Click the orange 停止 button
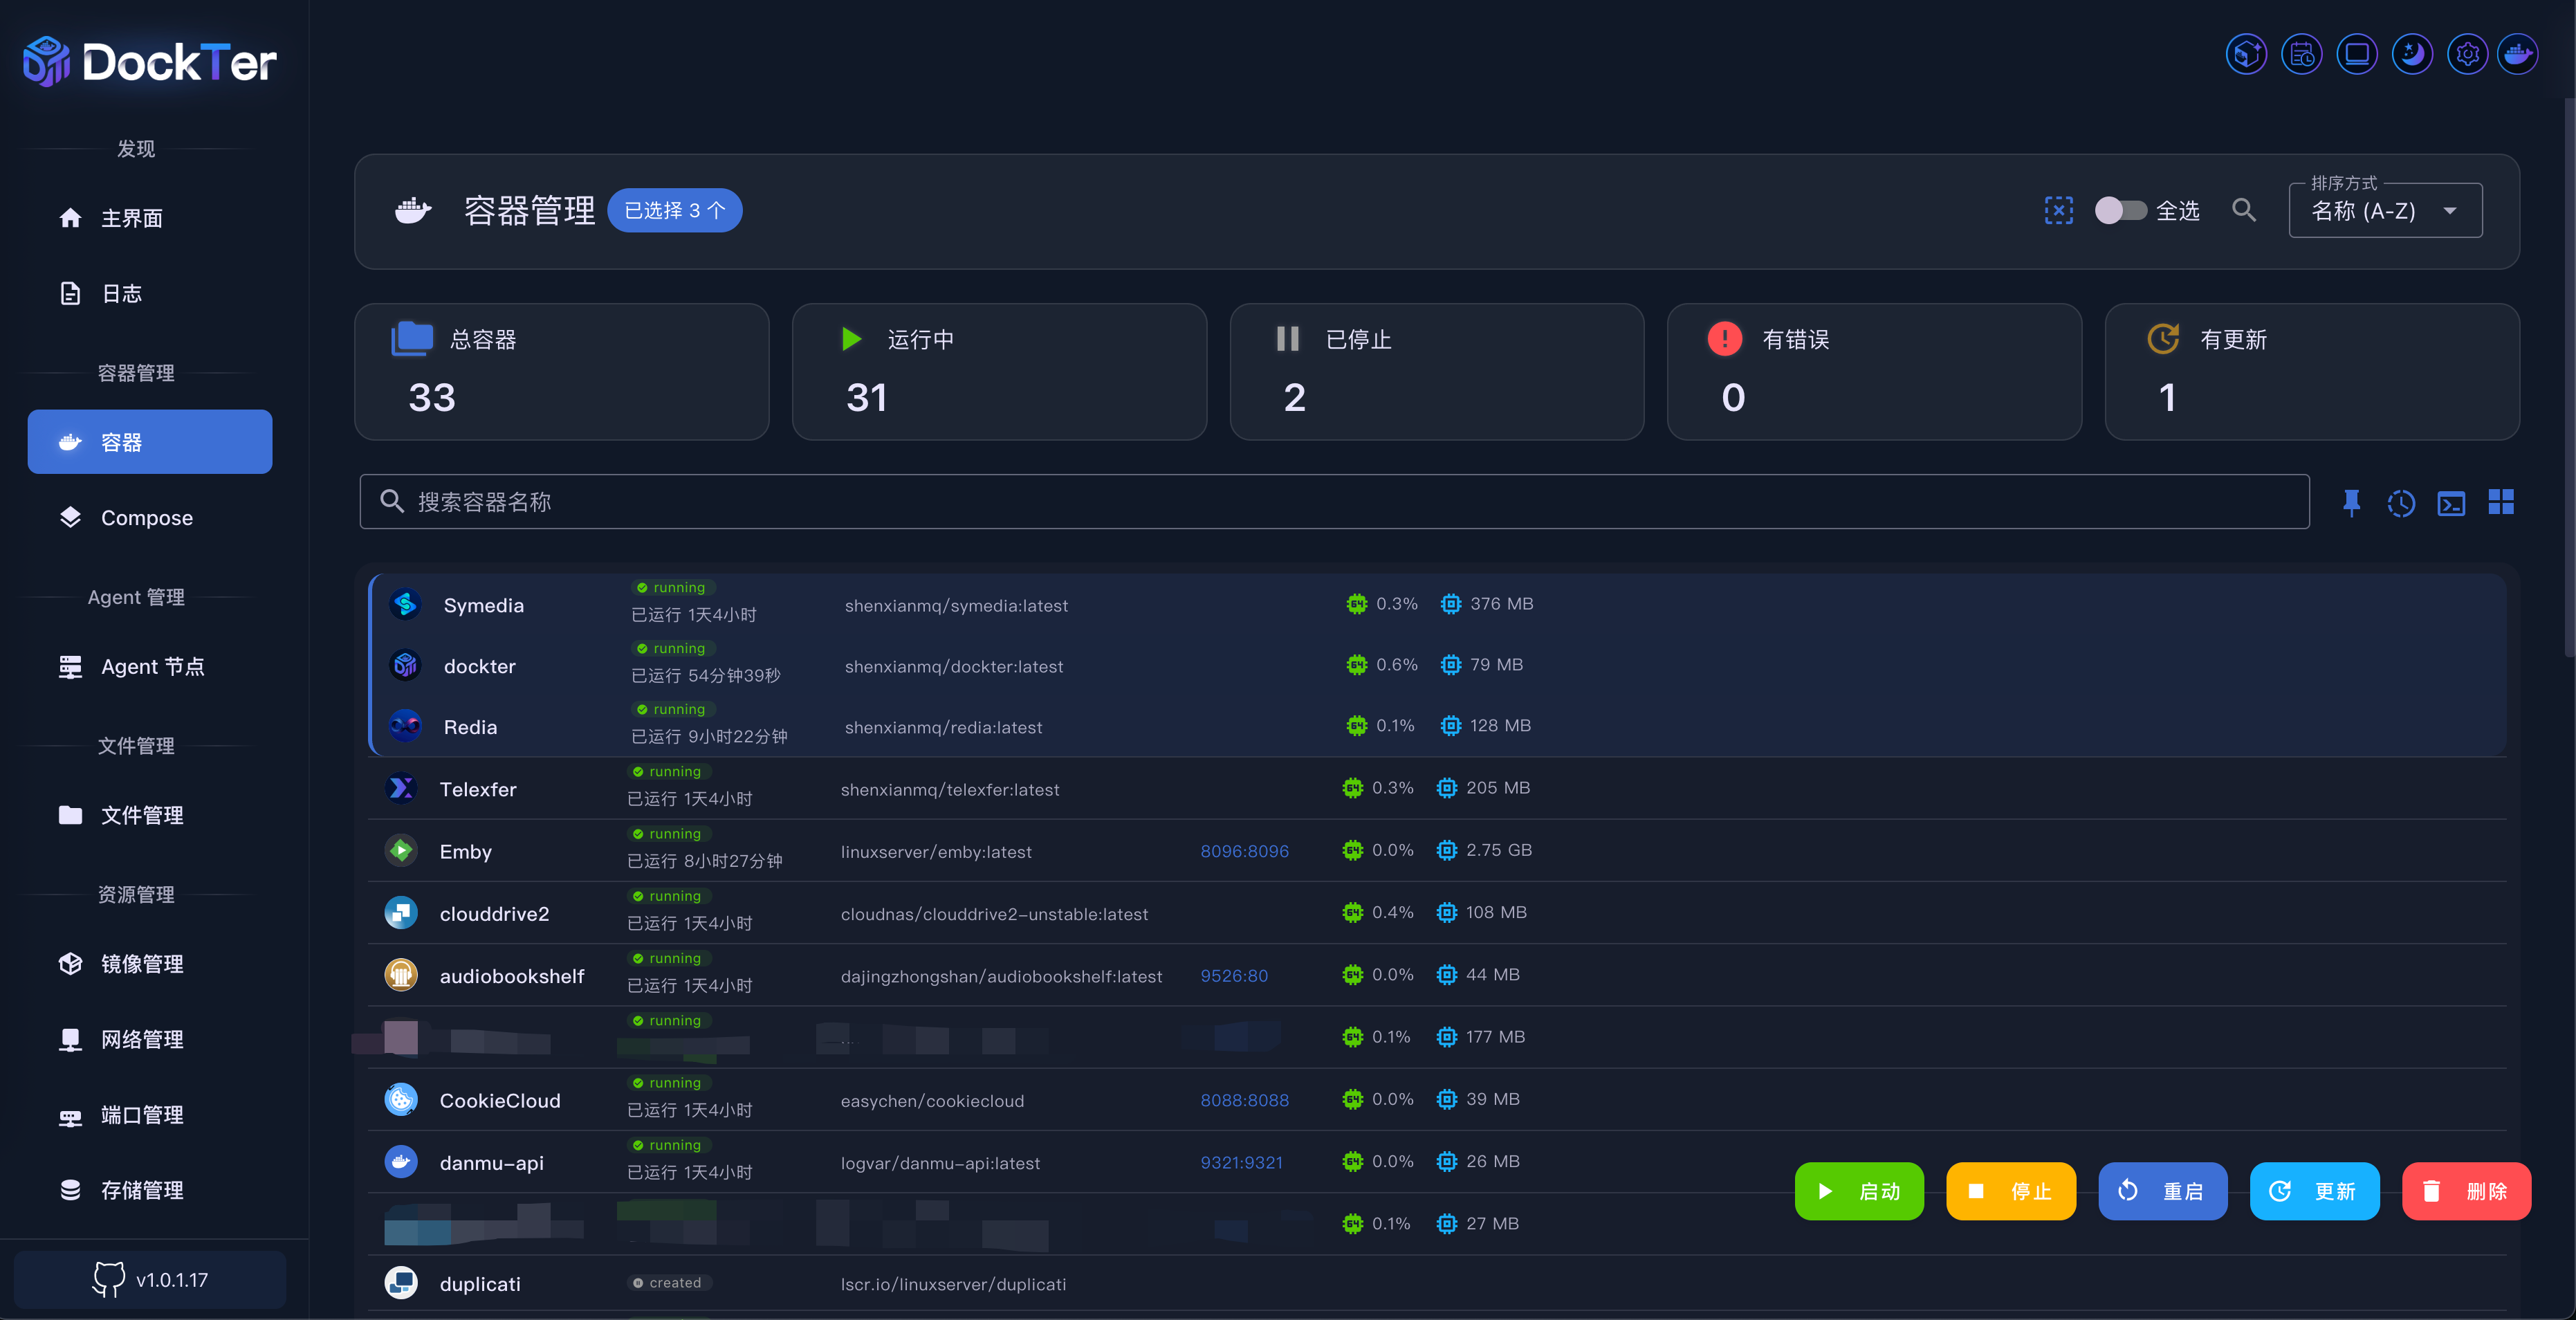Screen dimensions: 2576x1320 click(x=2010, y=1191)
